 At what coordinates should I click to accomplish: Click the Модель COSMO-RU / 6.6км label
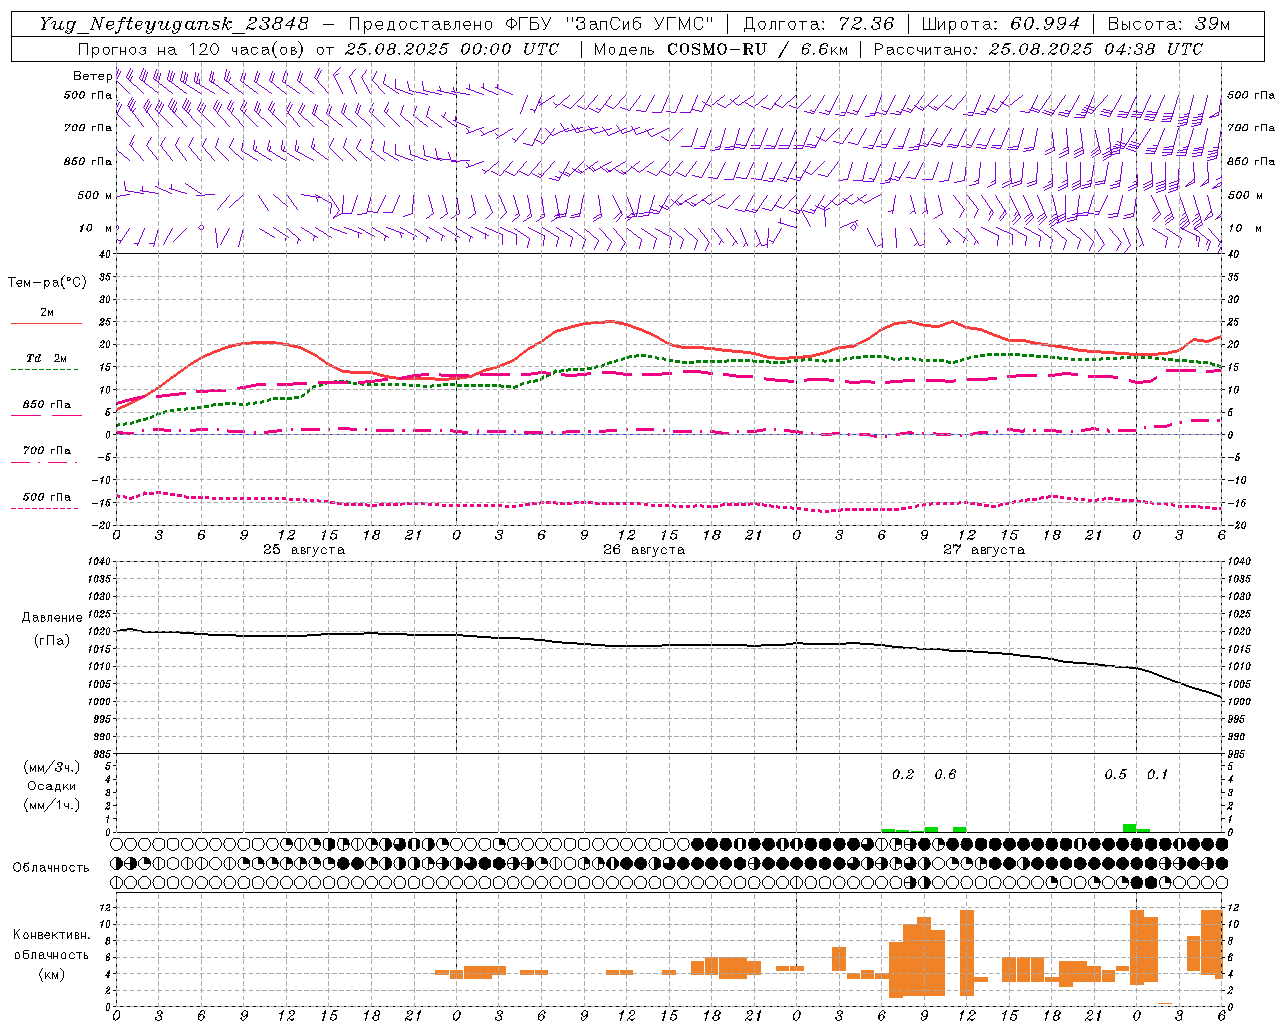pyautogui.click(x=719, y=49)
